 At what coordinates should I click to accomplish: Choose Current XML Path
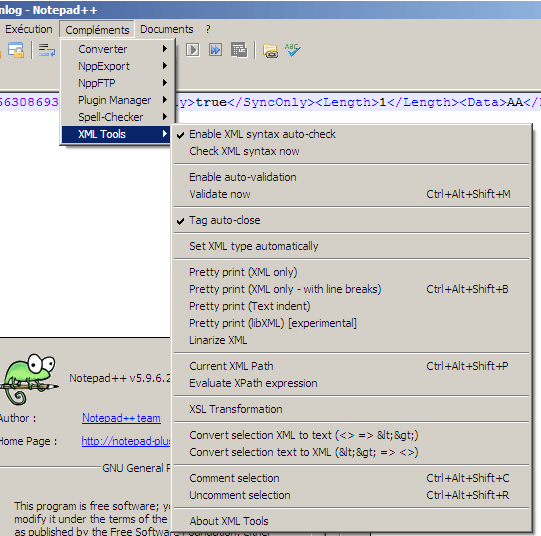coord(352,366)
